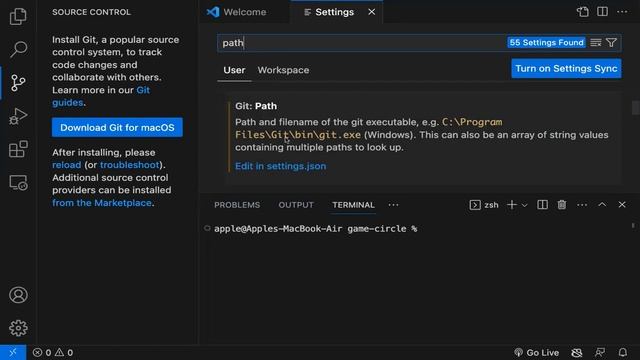Viewport: 640px width, 360px height.
Task: Open the from the Marketplace link
Action: click(x=102, y=202)
